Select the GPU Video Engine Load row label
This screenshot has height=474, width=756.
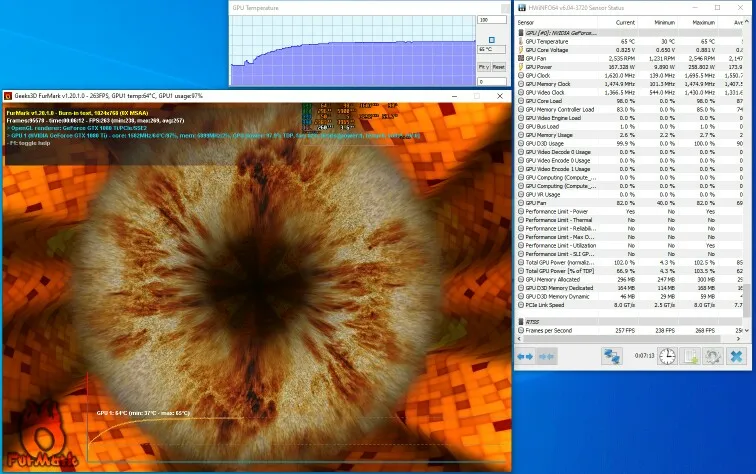(x=553, y=118)
